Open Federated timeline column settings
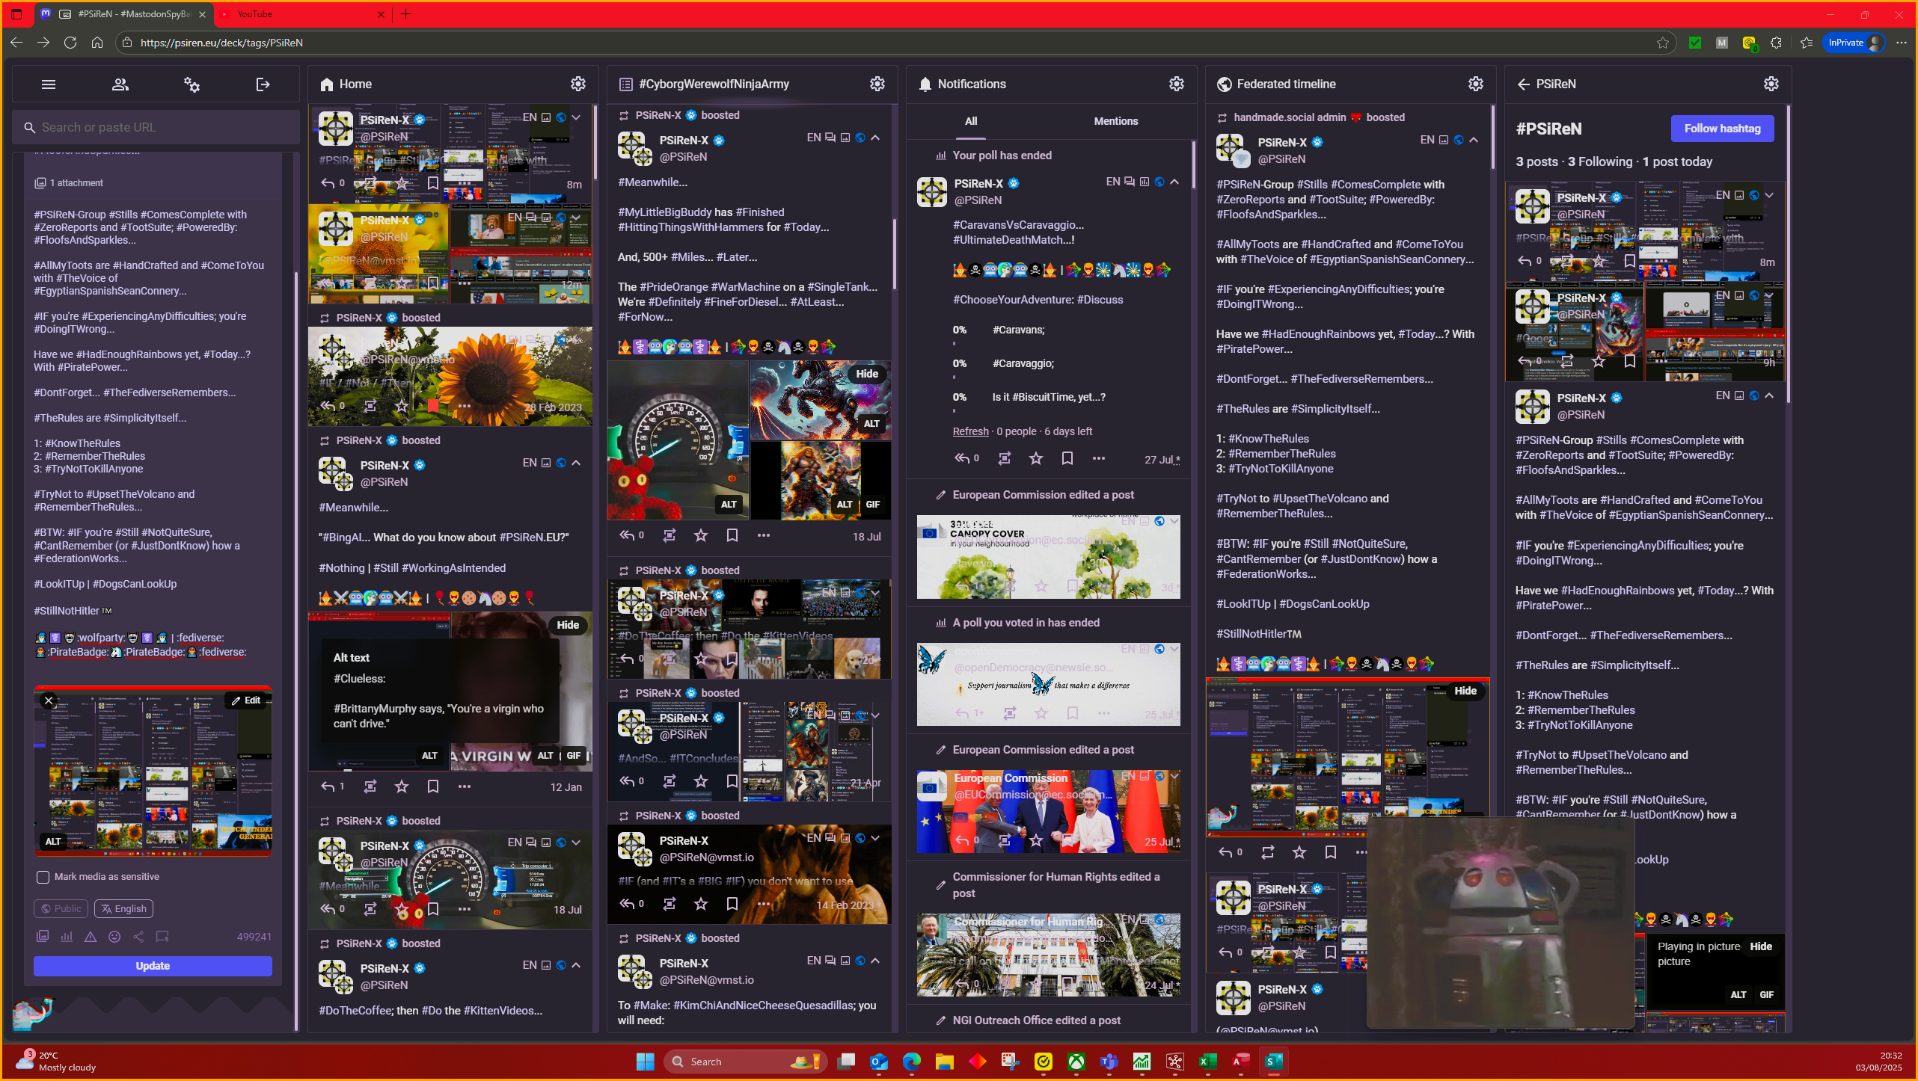Screen dimensions: 1918x1081 tap(1475, 84)
